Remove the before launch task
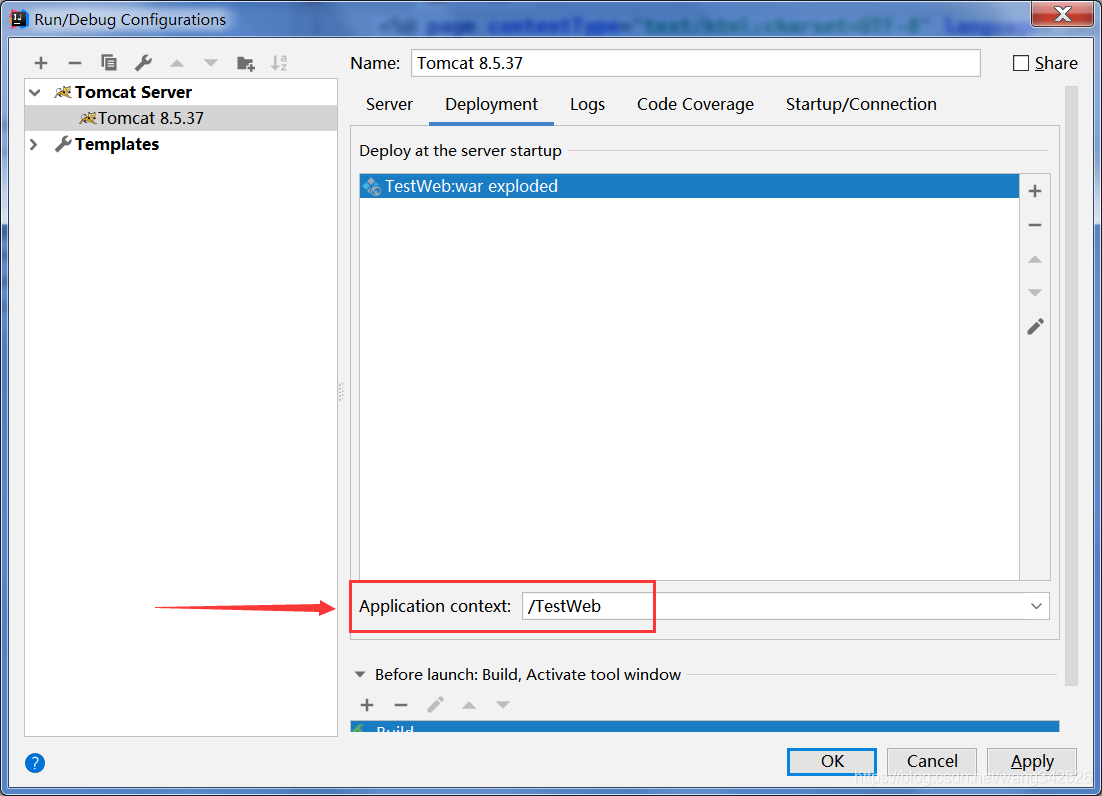The image size is (1102, 796). pos(401,705)
